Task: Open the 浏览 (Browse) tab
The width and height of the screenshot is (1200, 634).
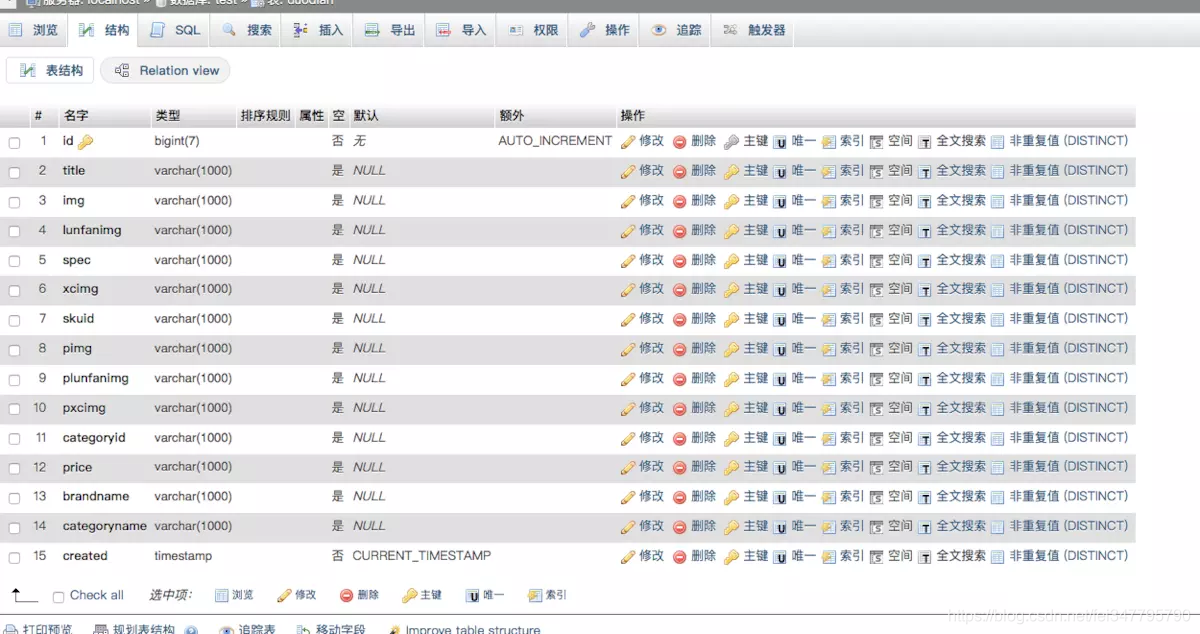Action: tap(33, 30)
